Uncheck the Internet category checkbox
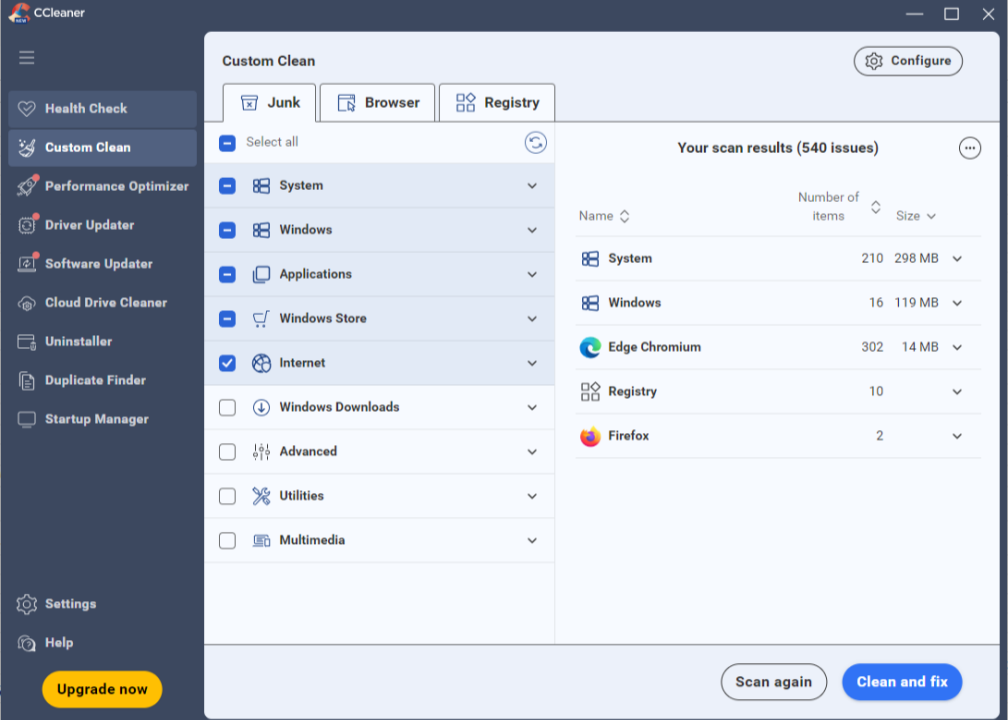The image size is (1008, 720). click(227, 363)
